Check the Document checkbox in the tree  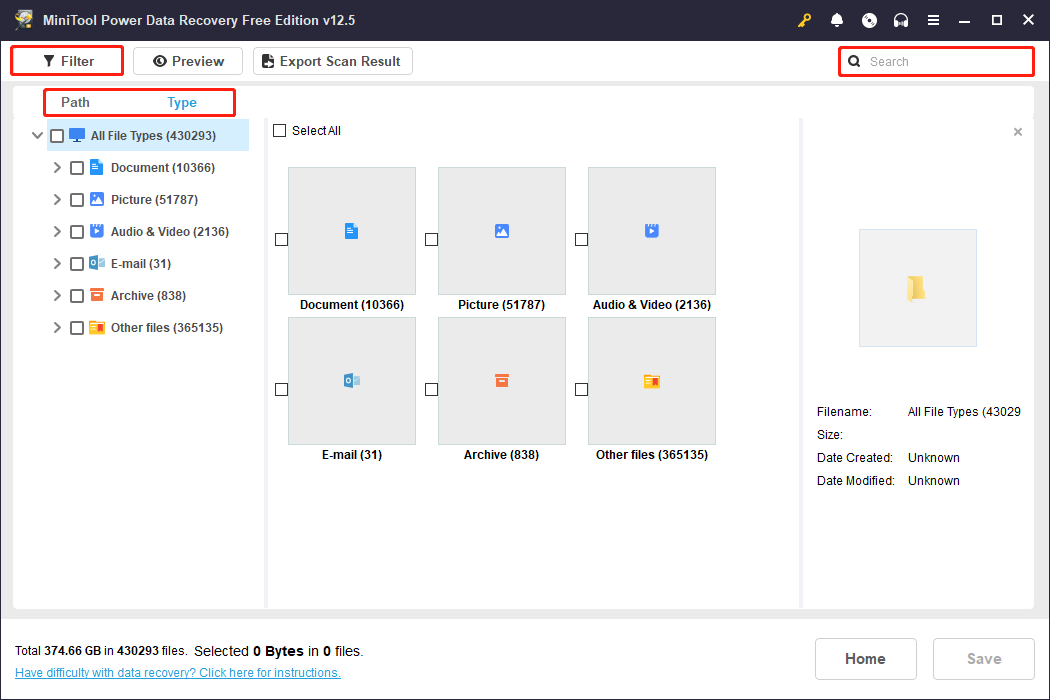click(77, 168)
